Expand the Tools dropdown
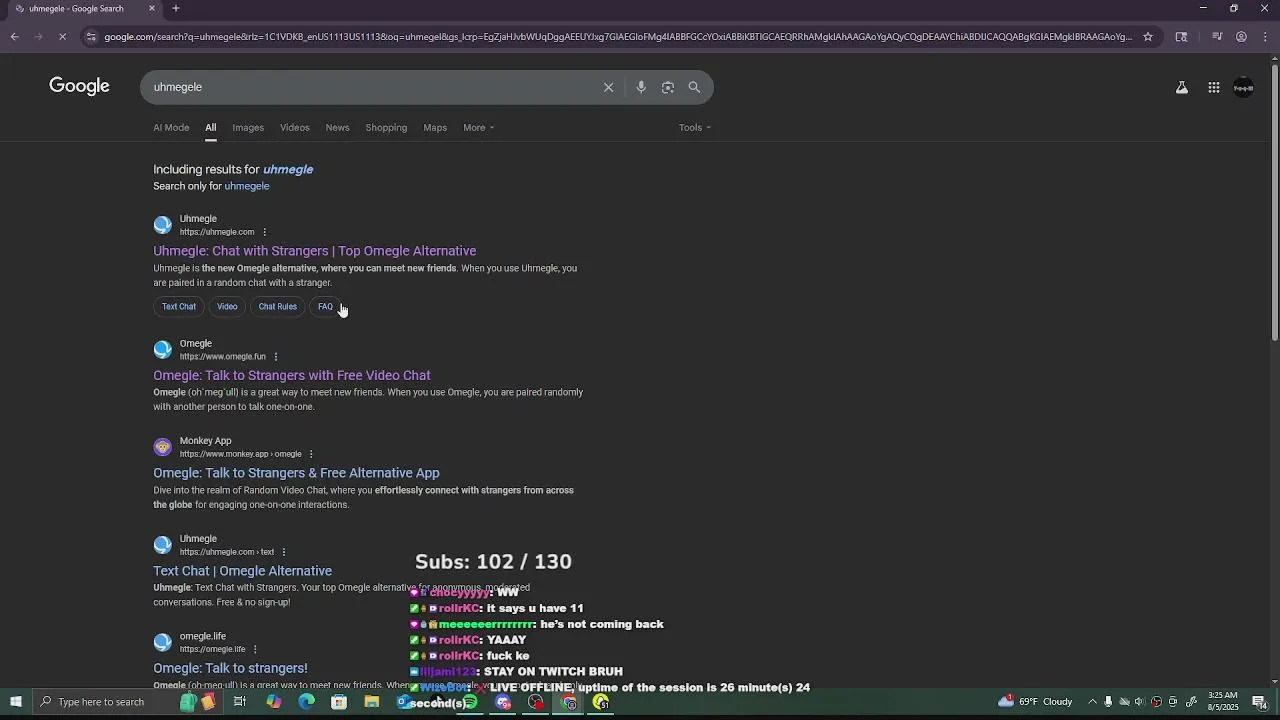Image resolution: width=1280 pixels, height=720 pixels. [x=695, y=128]
